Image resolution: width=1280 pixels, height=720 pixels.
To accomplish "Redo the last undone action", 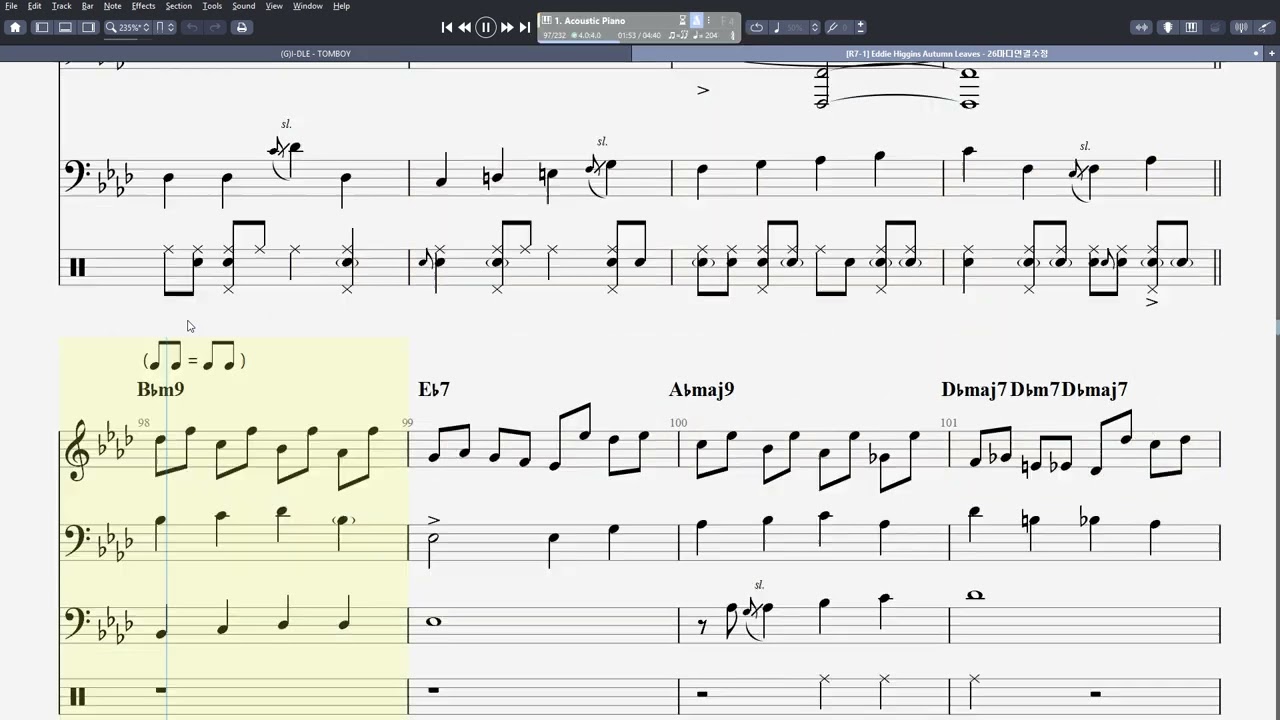I will click(215, 27).
